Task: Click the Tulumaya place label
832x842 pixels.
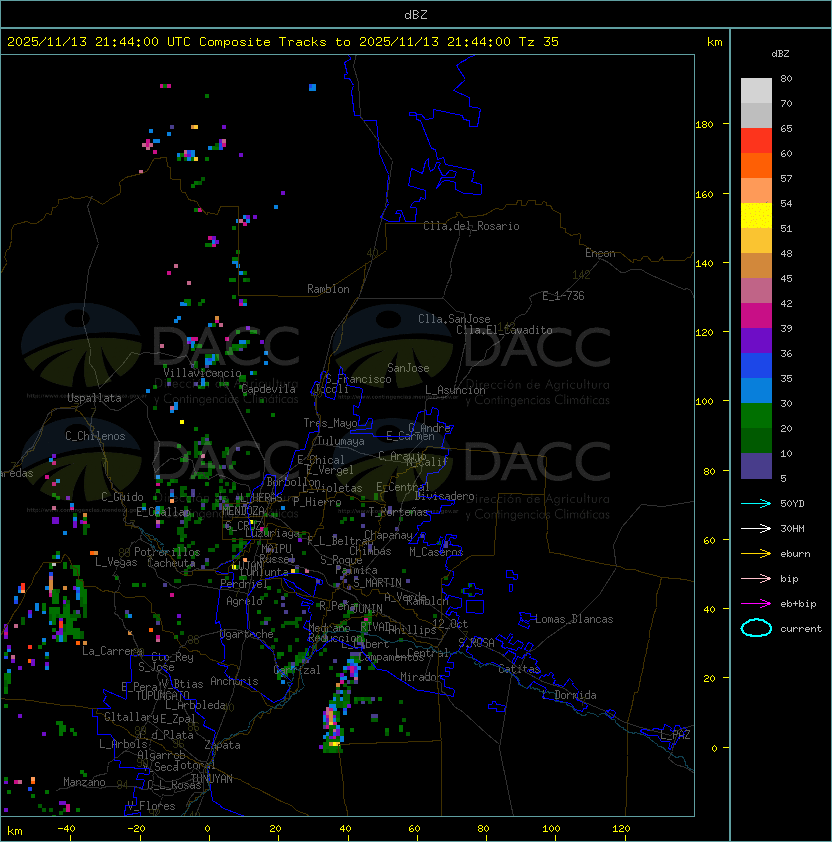Action: [341, 441]
